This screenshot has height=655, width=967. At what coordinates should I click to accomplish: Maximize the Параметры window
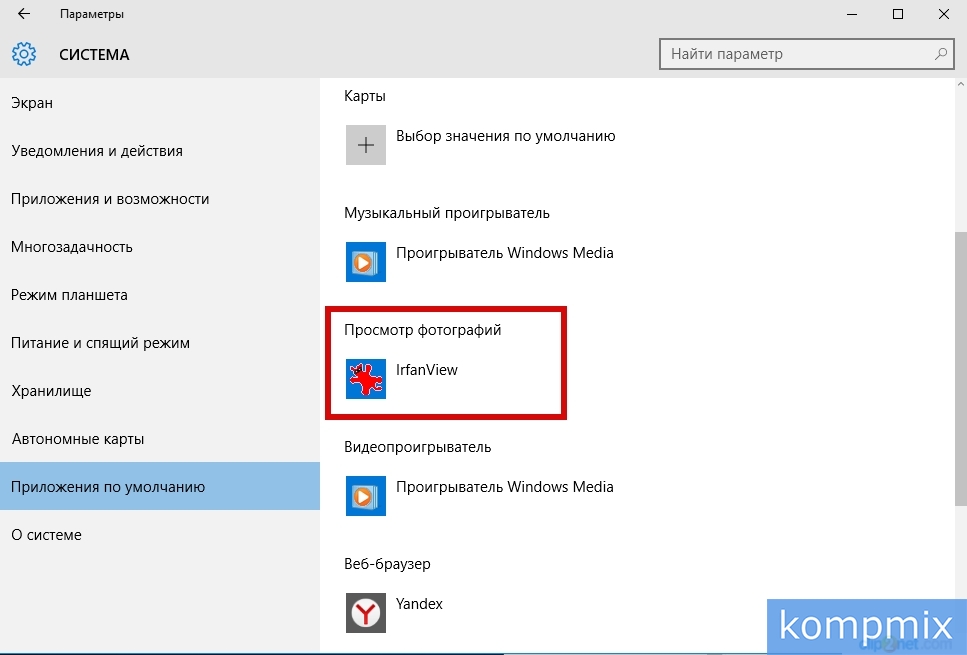pos(898,14)
